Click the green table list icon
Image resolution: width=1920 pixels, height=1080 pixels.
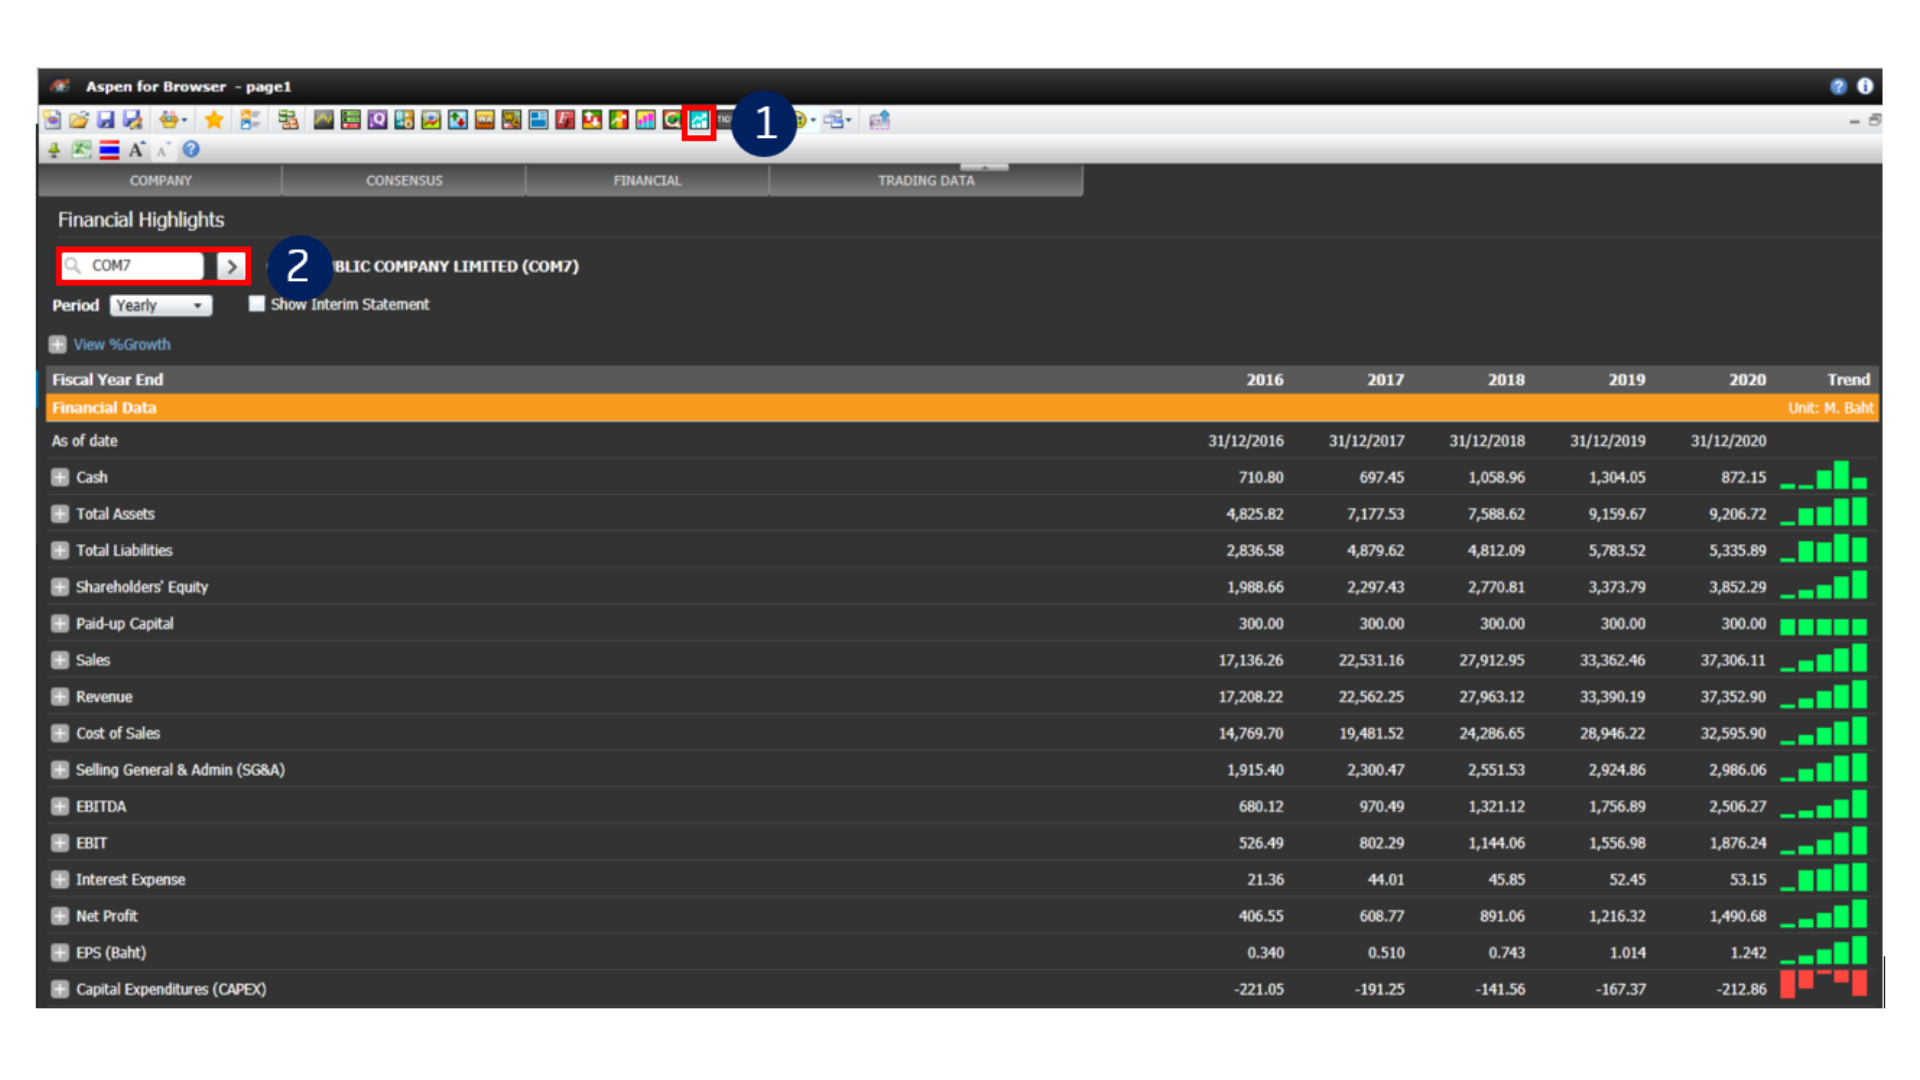[x=350, y=121]
